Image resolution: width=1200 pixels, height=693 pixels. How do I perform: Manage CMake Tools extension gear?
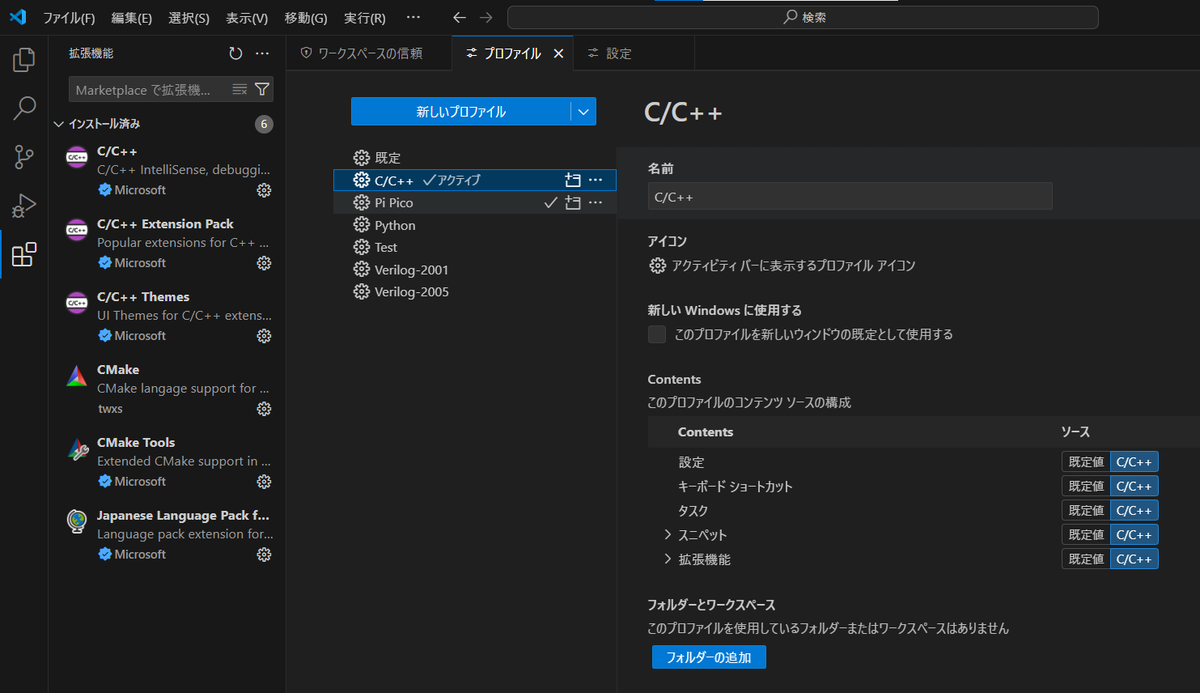pyautogui.click(x=264, y=481)
